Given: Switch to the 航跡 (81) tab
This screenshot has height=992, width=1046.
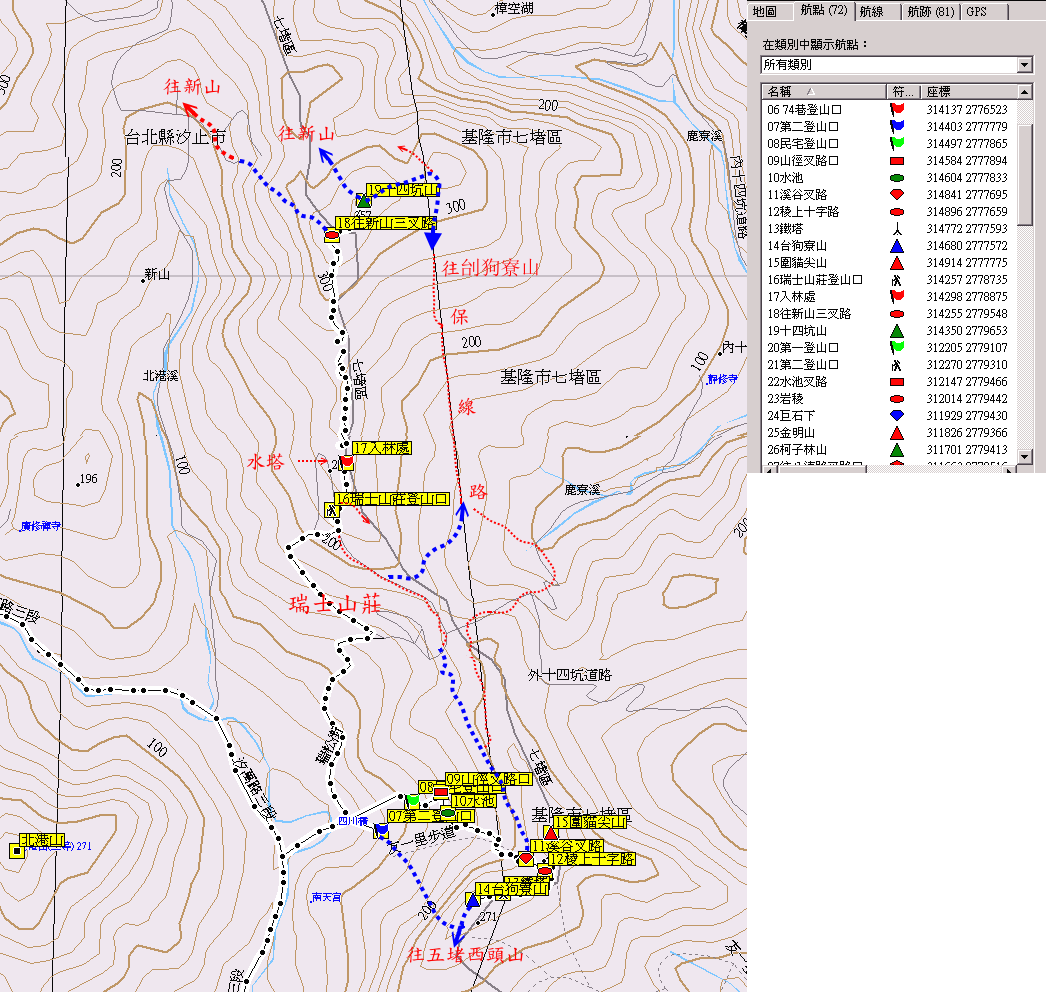Looking at the screenshot, I should coord(929,11).
